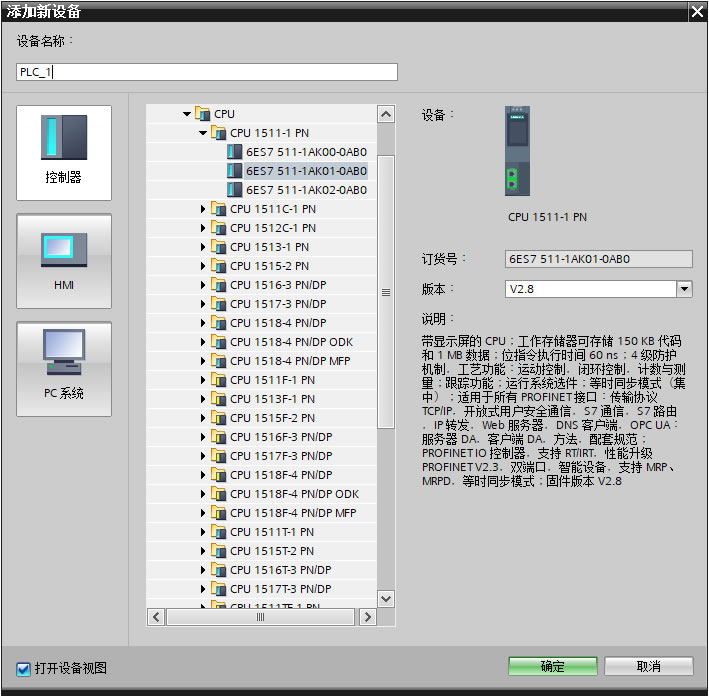Click the tree scroll left arrow
The width and height of the screenshot is (709, 697).
[156, 616]
